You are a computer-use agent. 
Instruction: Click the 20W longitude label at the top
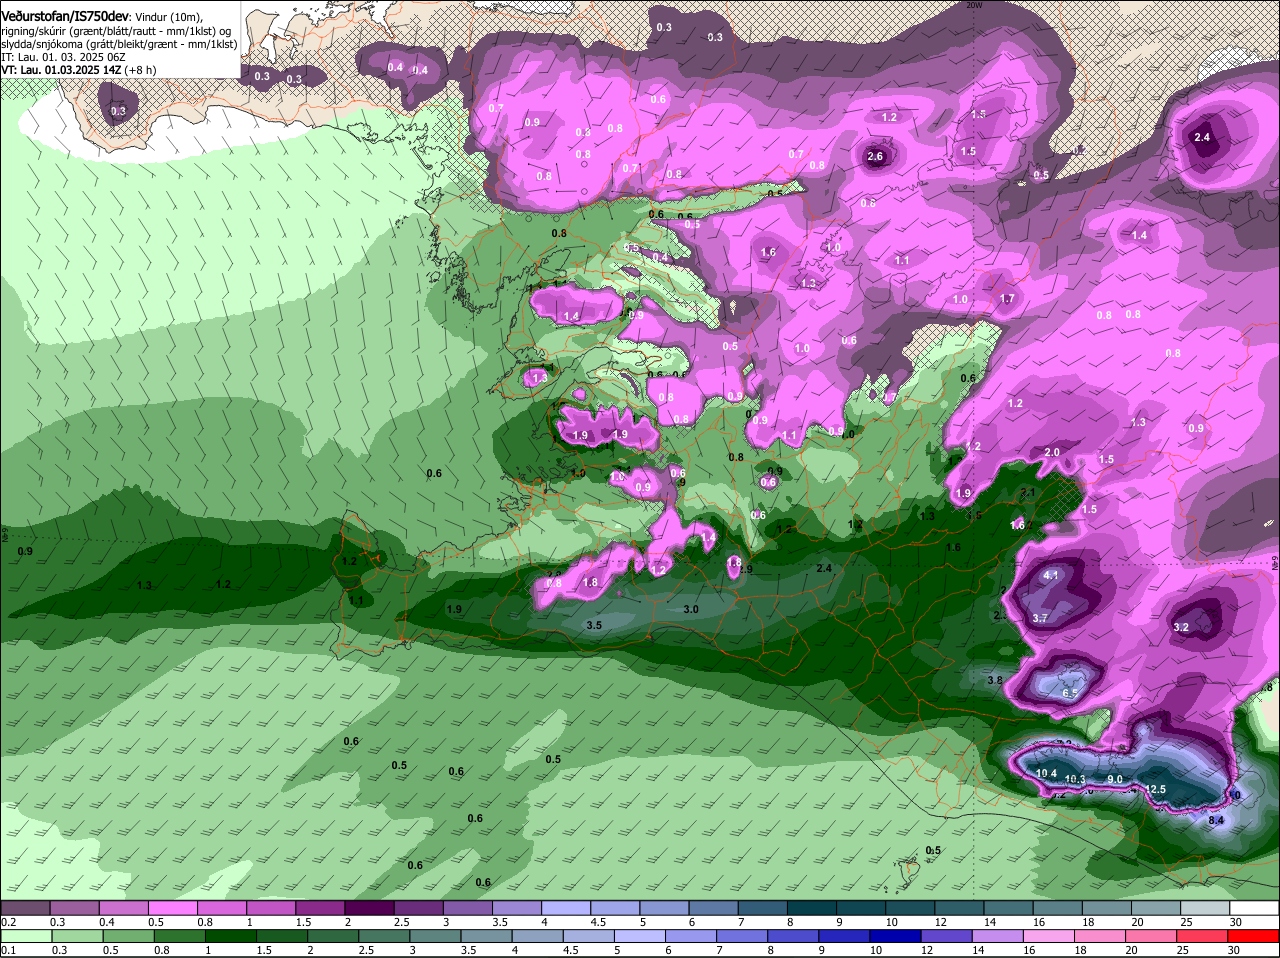(975, 5)
